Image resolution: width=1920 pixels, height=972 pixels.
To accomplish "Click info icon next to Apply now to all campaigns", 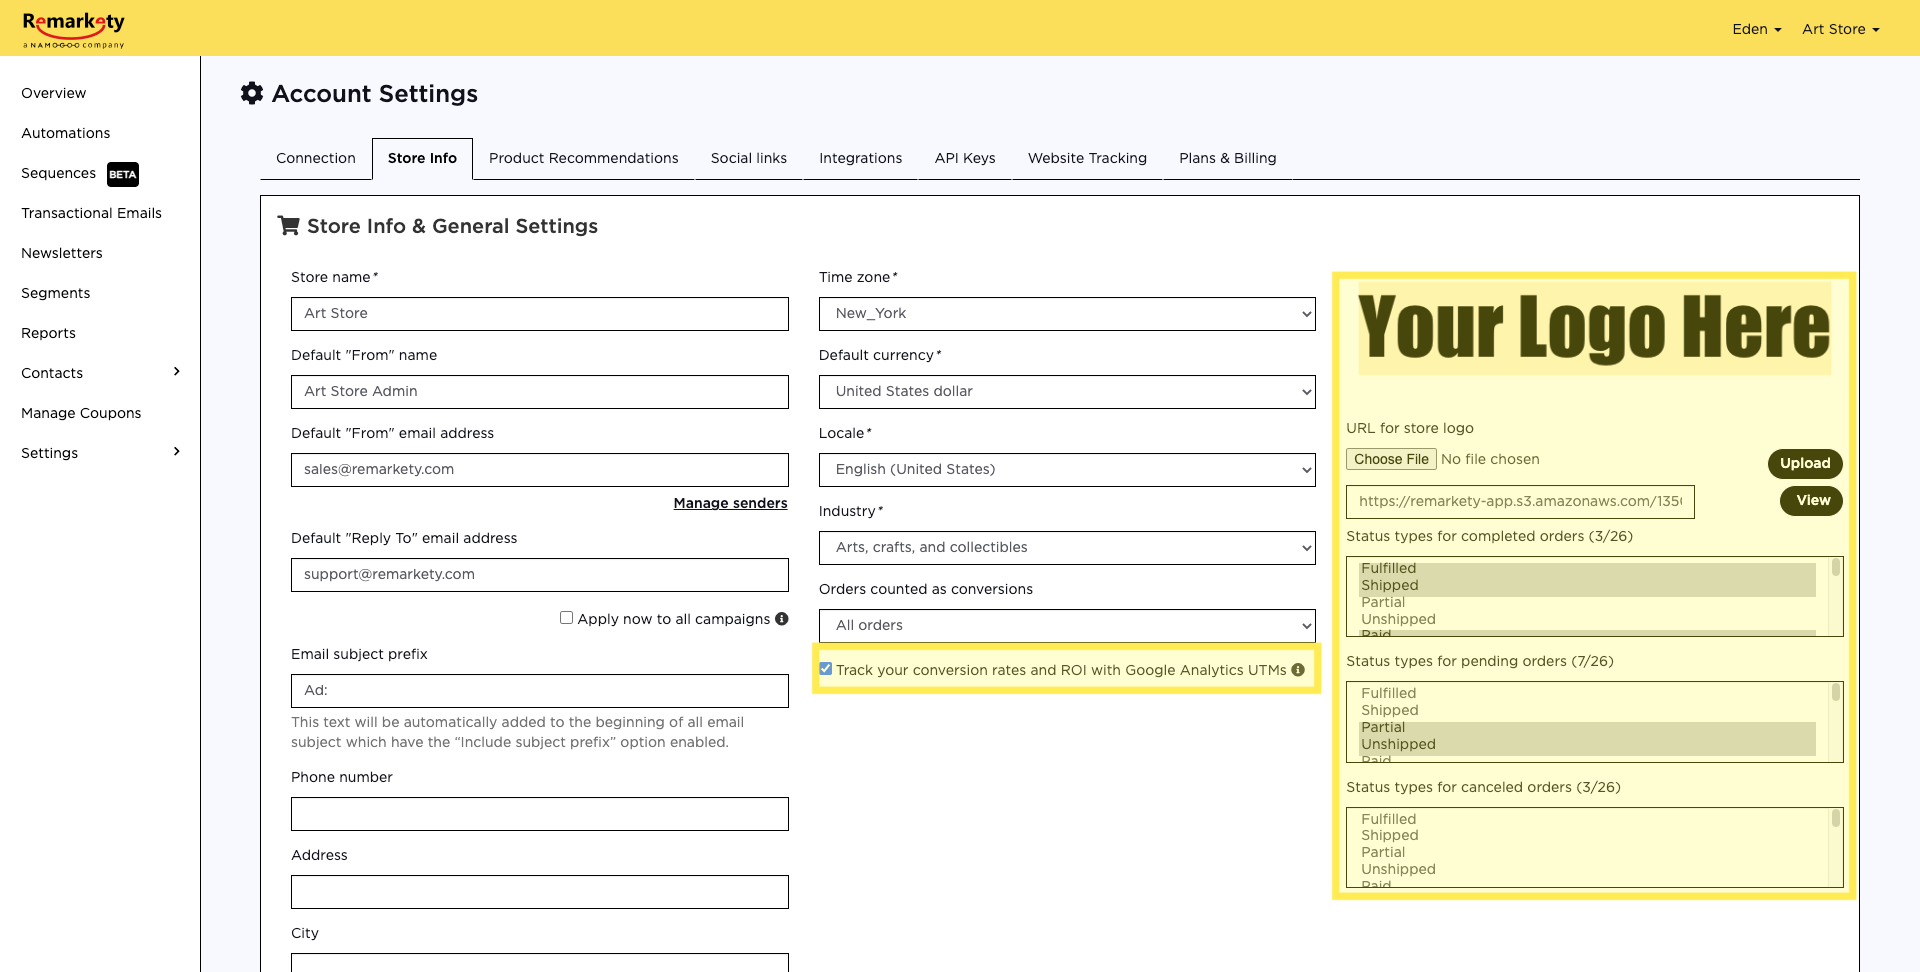I will 782,619.
